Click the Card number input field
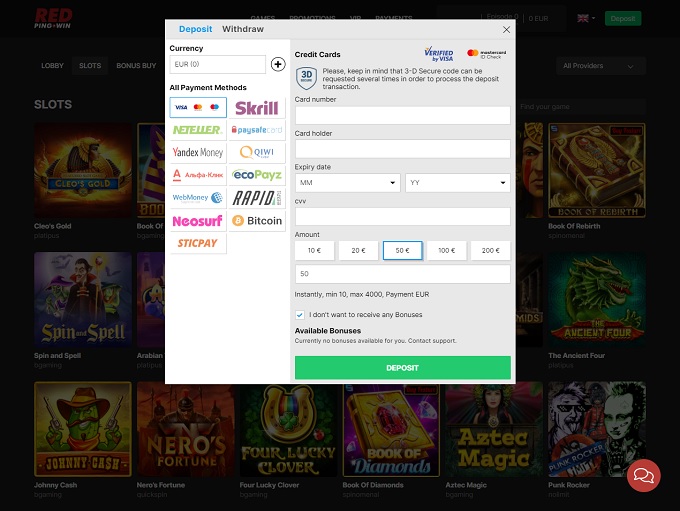Viewport: 680px width, 511px height. 402,115
